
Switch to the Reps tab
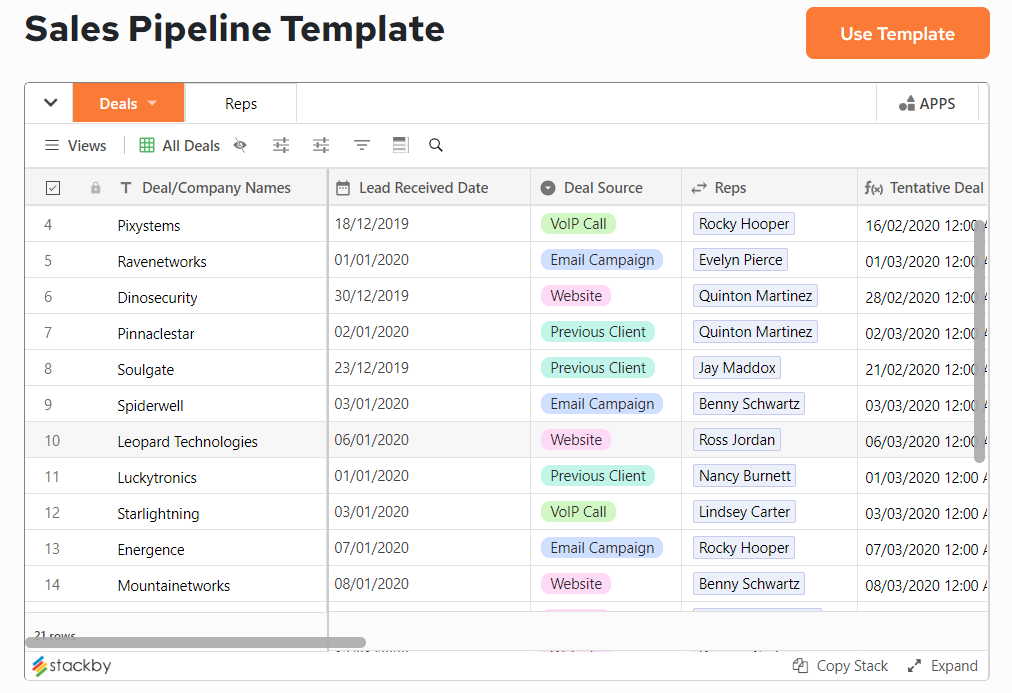[x=240, y=102]
